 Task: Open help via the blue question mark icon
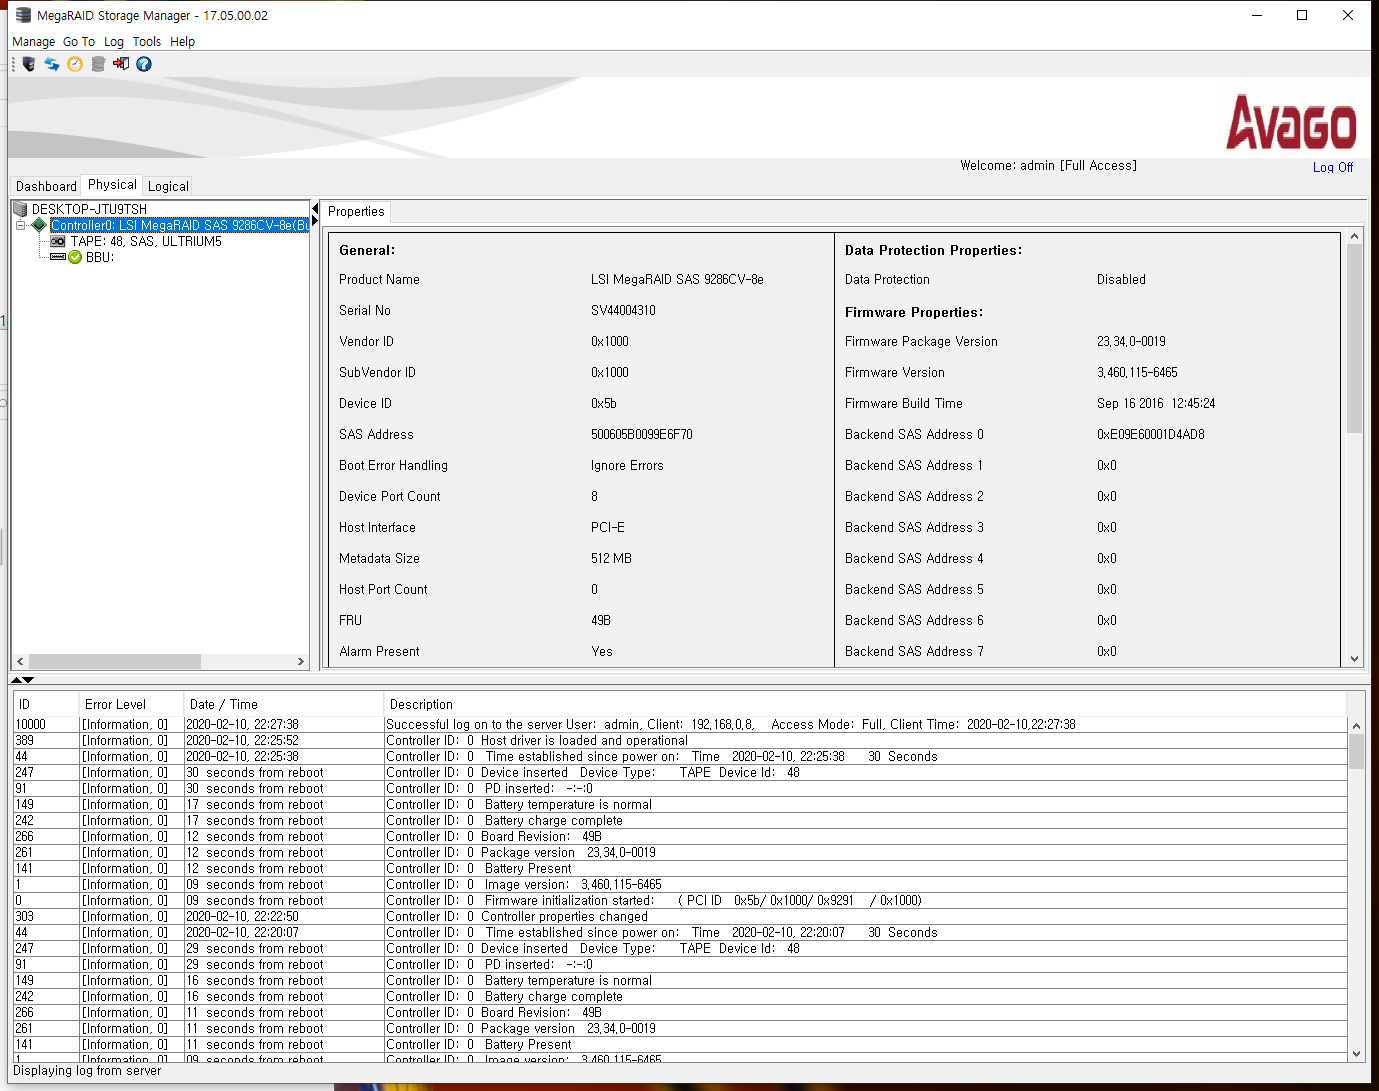144,64
